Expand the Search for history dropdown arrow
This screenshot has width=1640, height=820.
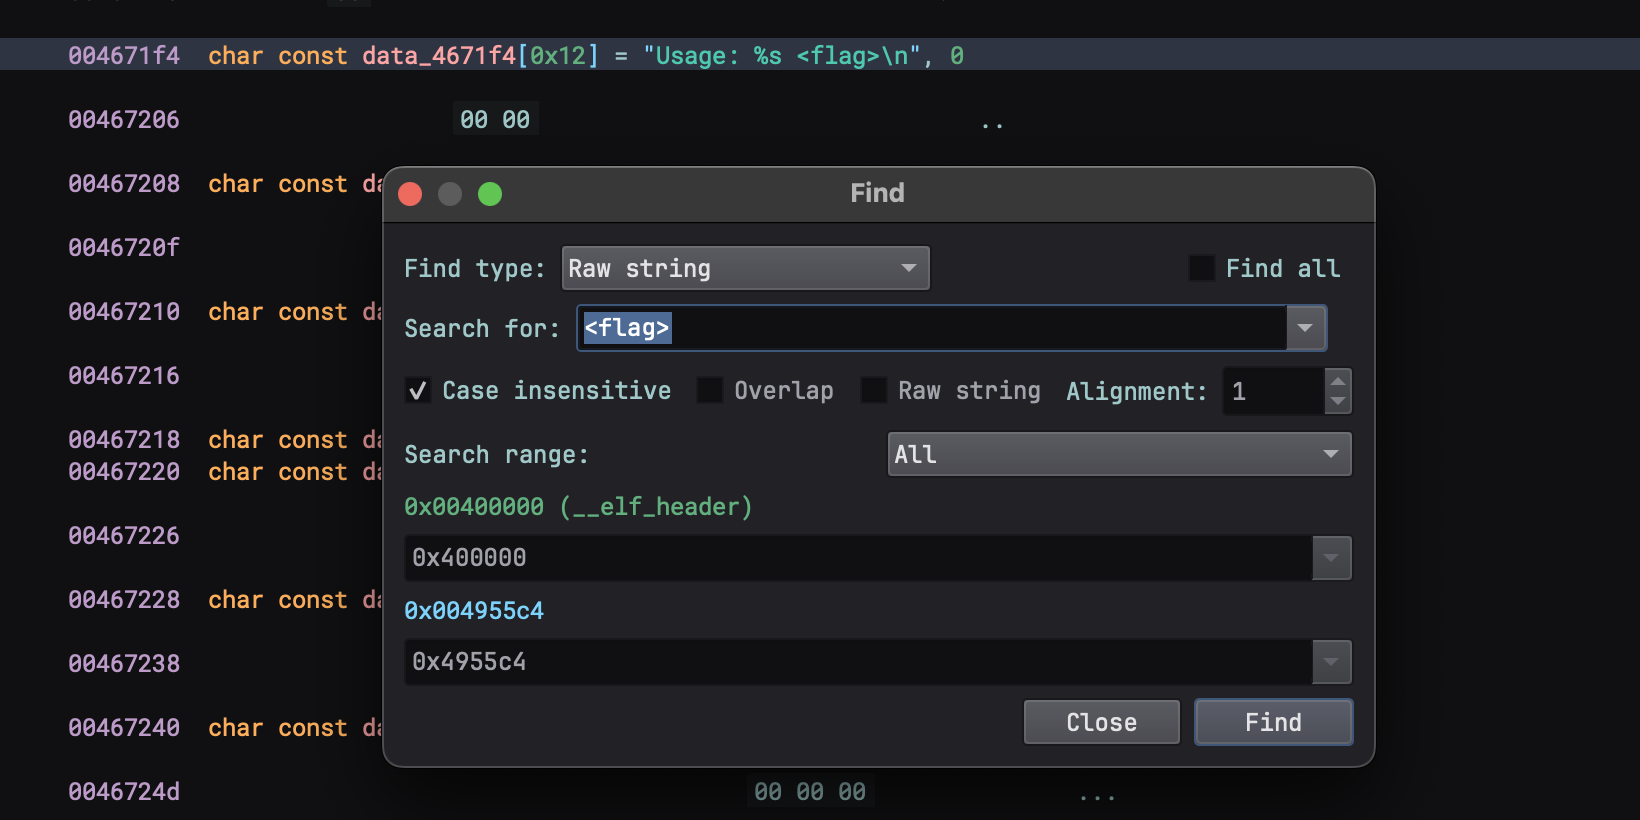[x=1306, y=328]
